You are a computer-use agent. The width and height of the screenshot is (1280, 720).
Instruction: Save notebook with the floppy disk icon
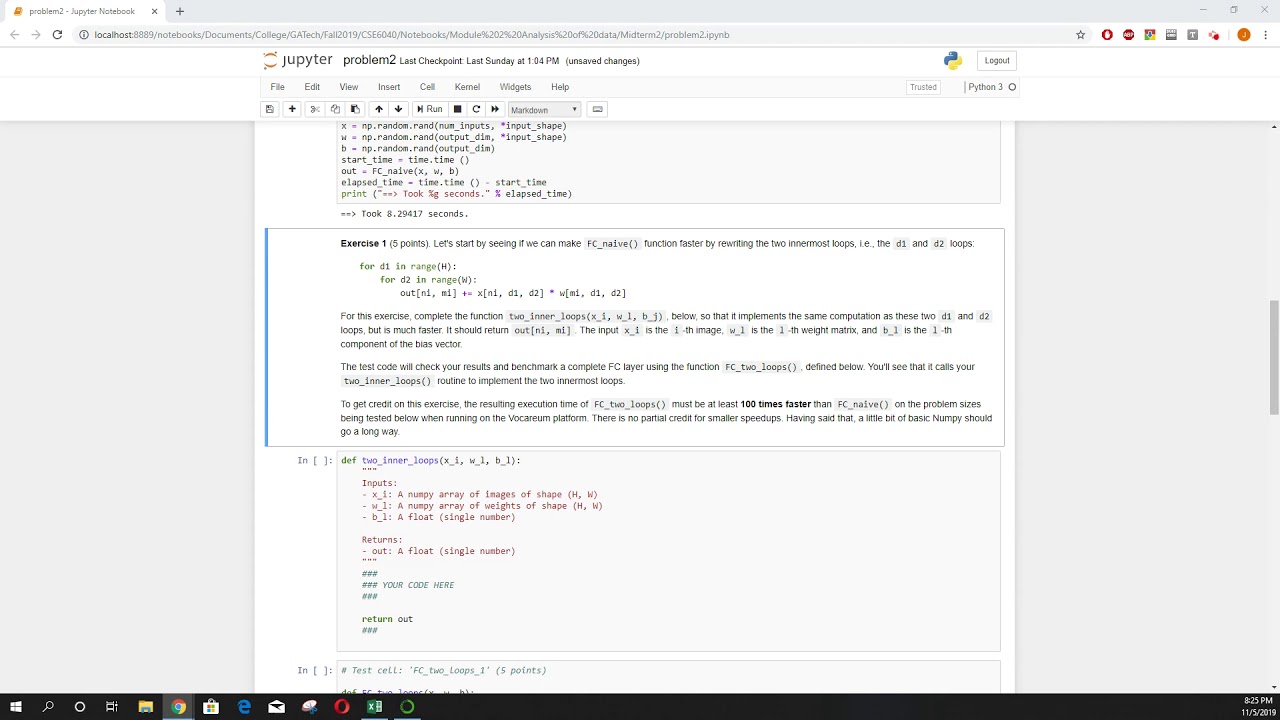[x=269, y=109]
